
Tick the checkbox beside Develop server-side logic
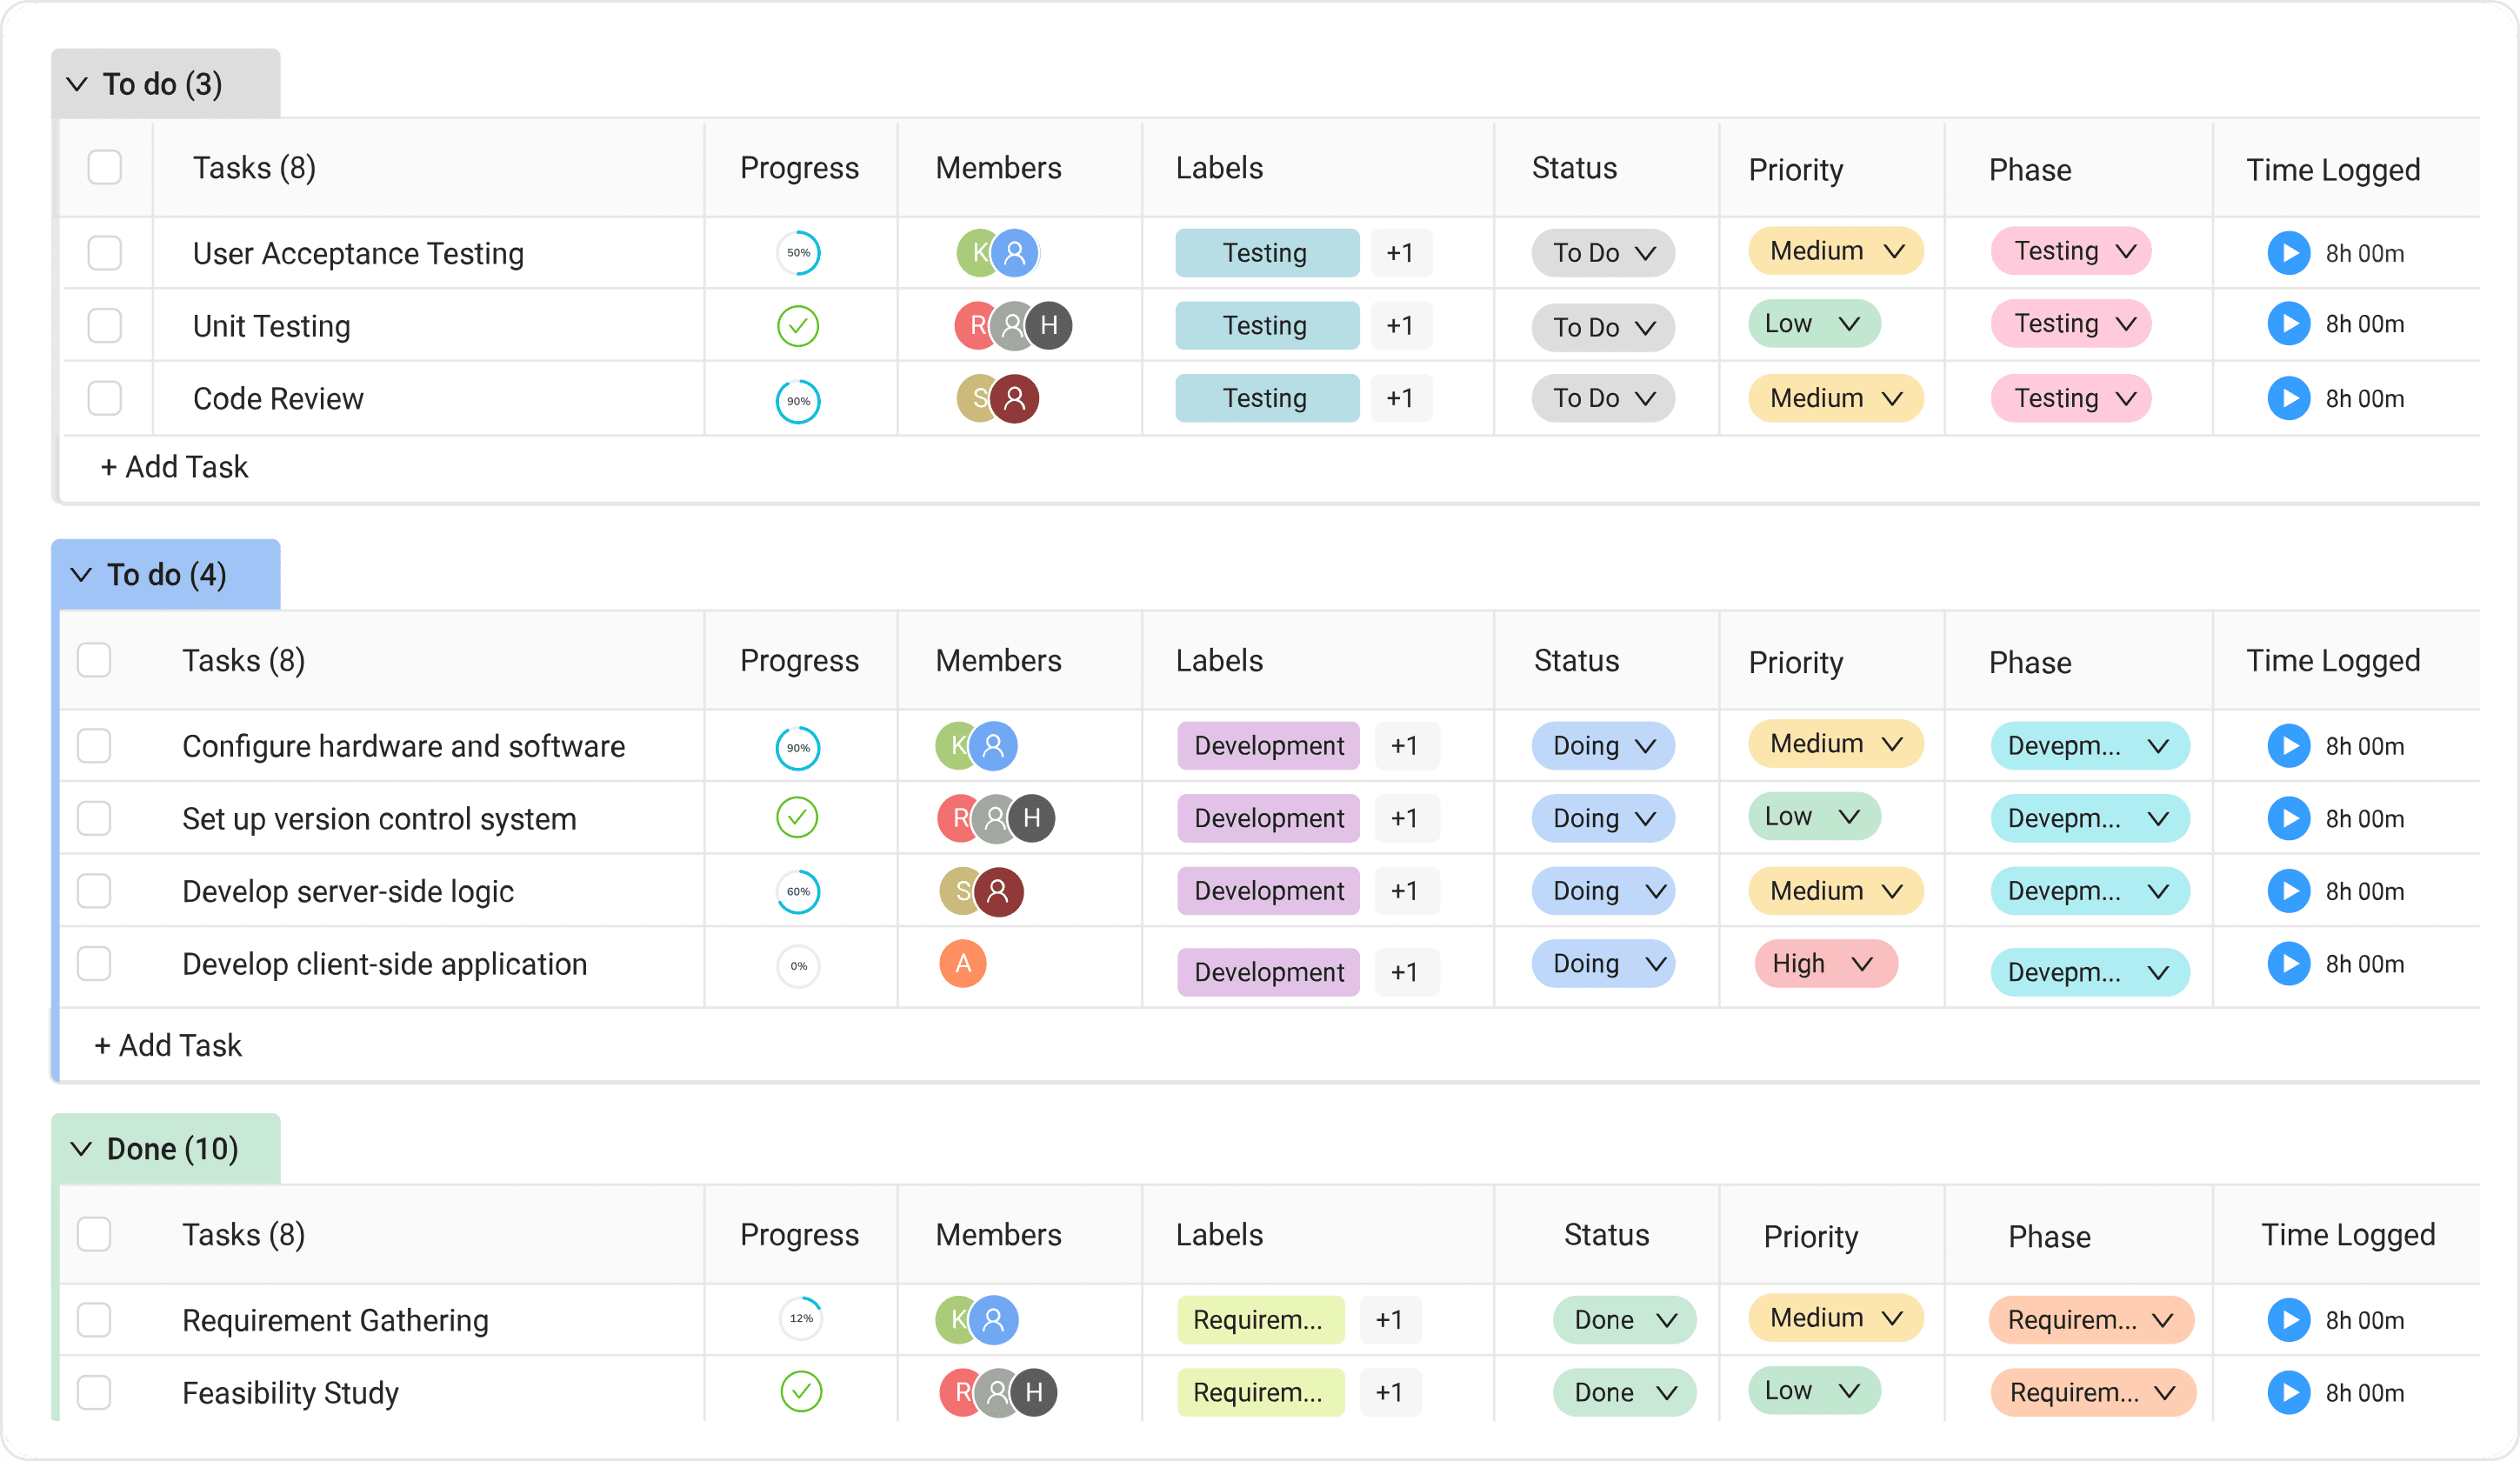(x=93, y=891)
